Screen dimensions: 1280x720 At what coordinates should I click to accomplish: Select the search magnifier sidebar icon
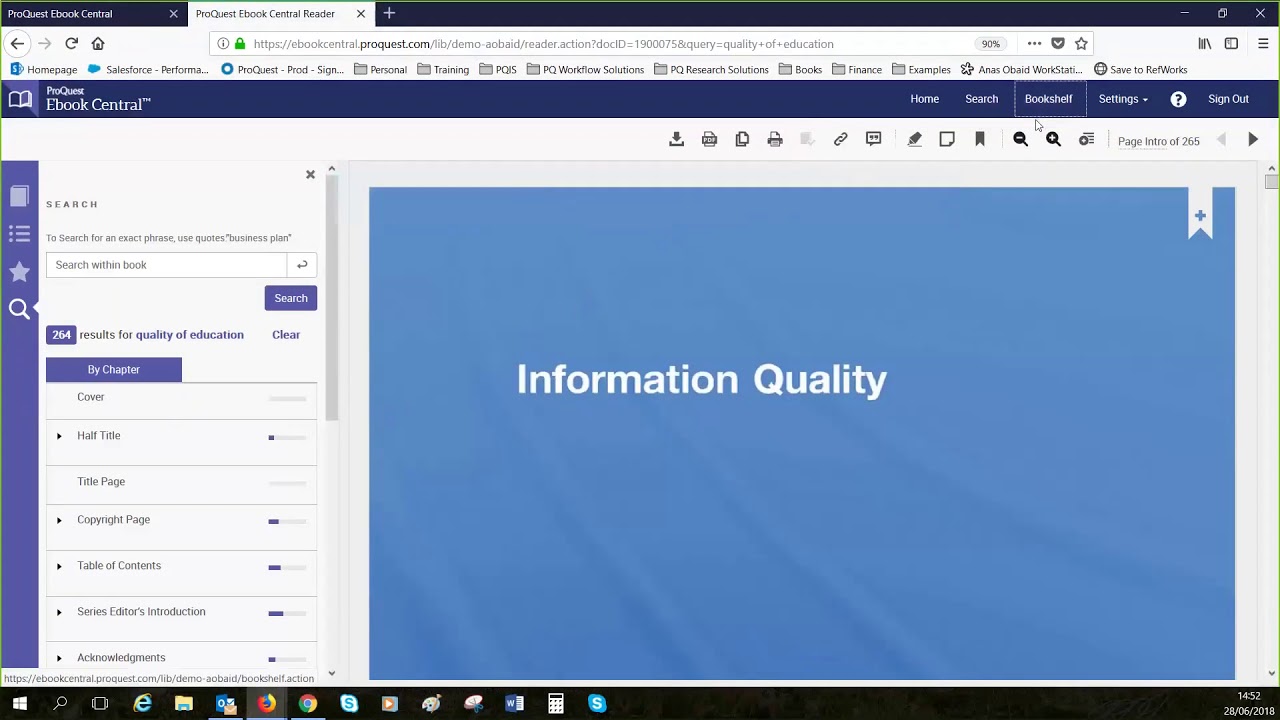pos(19,309)
